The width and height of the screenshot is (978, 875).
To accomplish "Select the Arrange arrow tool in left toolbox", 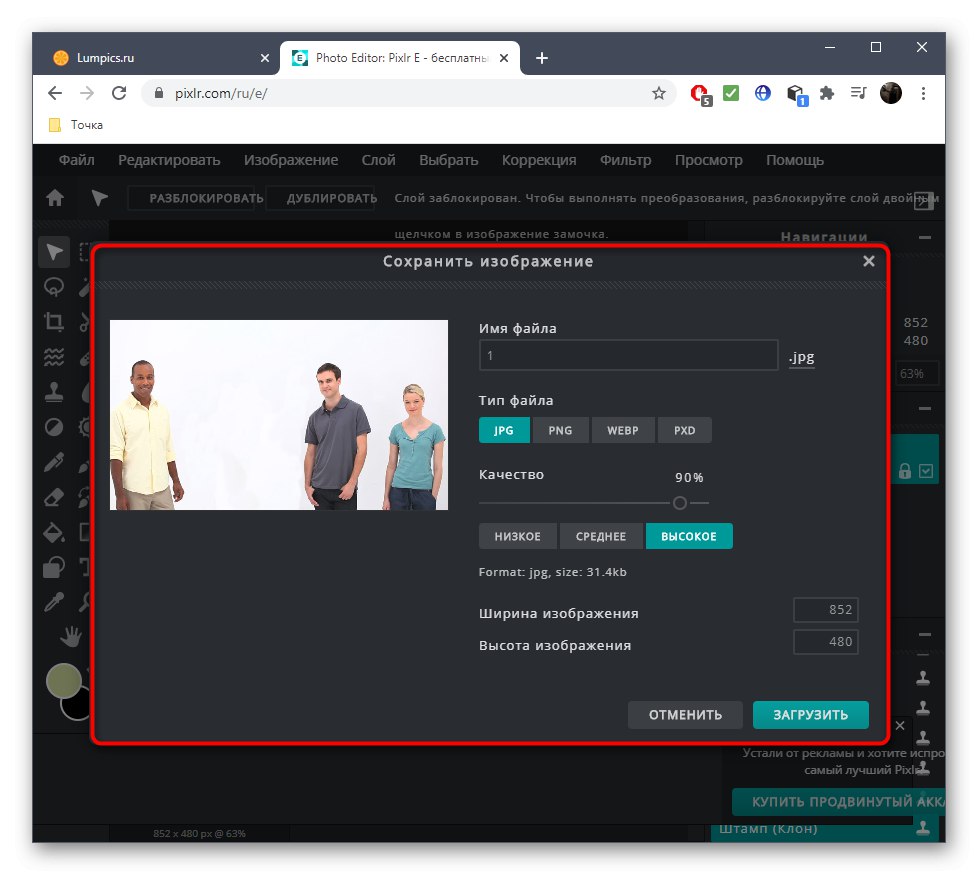I will [54, 253].
